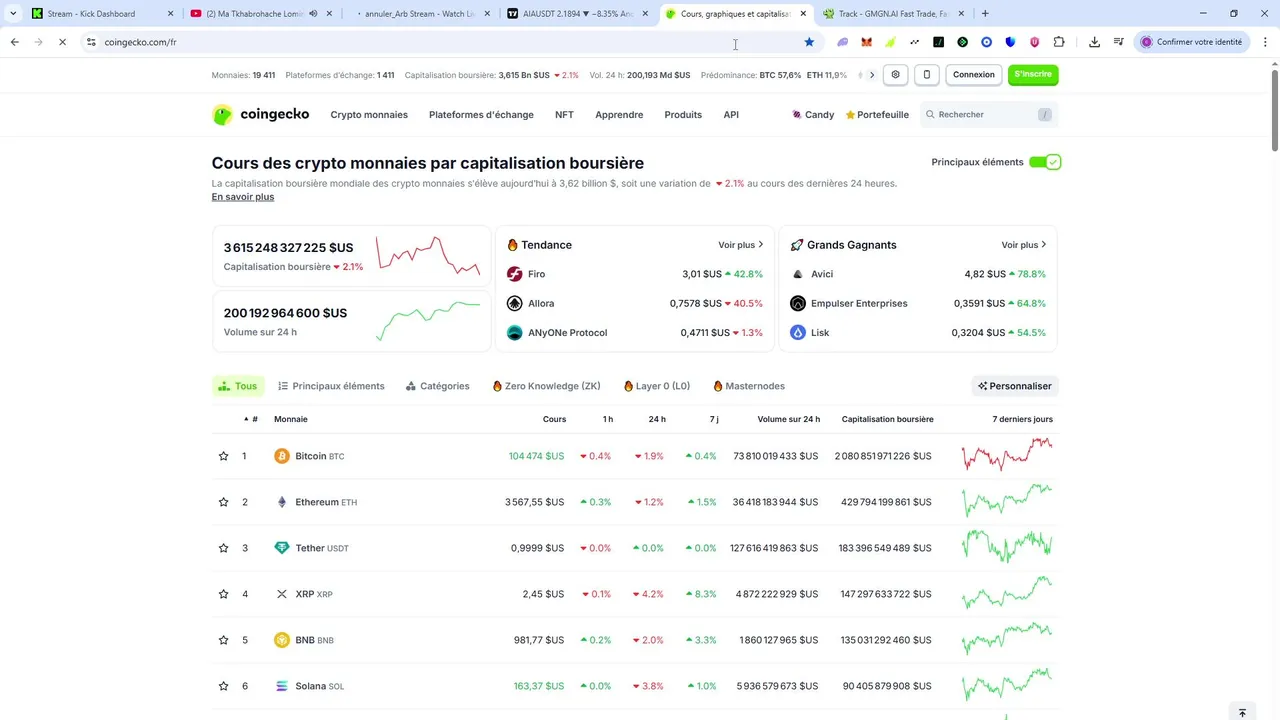This screenshot has height=720, width=1280.
Task: Open the browser side panel icon
Action: (x=1118, y=42)
